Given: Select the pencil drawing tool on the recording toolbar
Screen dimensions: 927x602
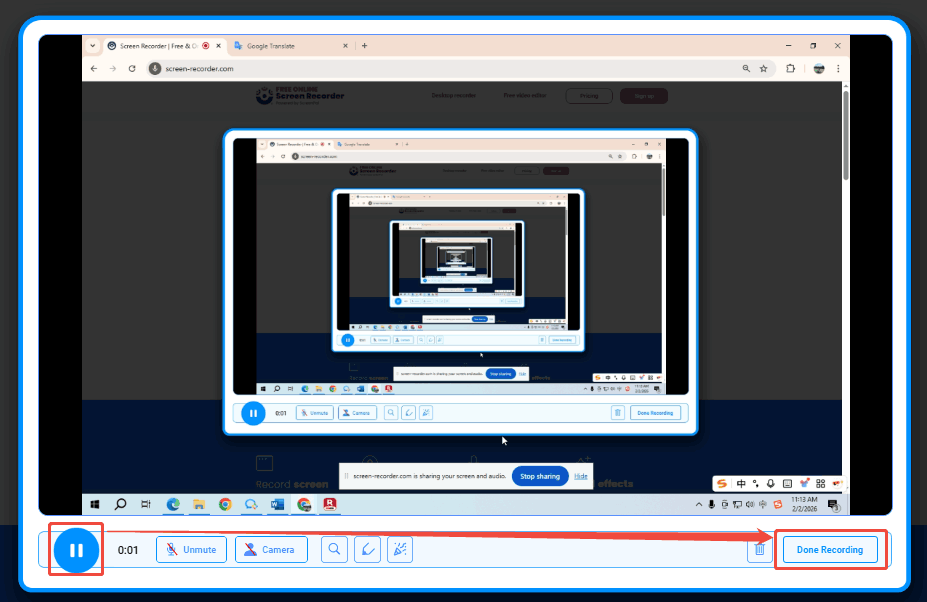Looking at the screenshot, I should (367, 549).
